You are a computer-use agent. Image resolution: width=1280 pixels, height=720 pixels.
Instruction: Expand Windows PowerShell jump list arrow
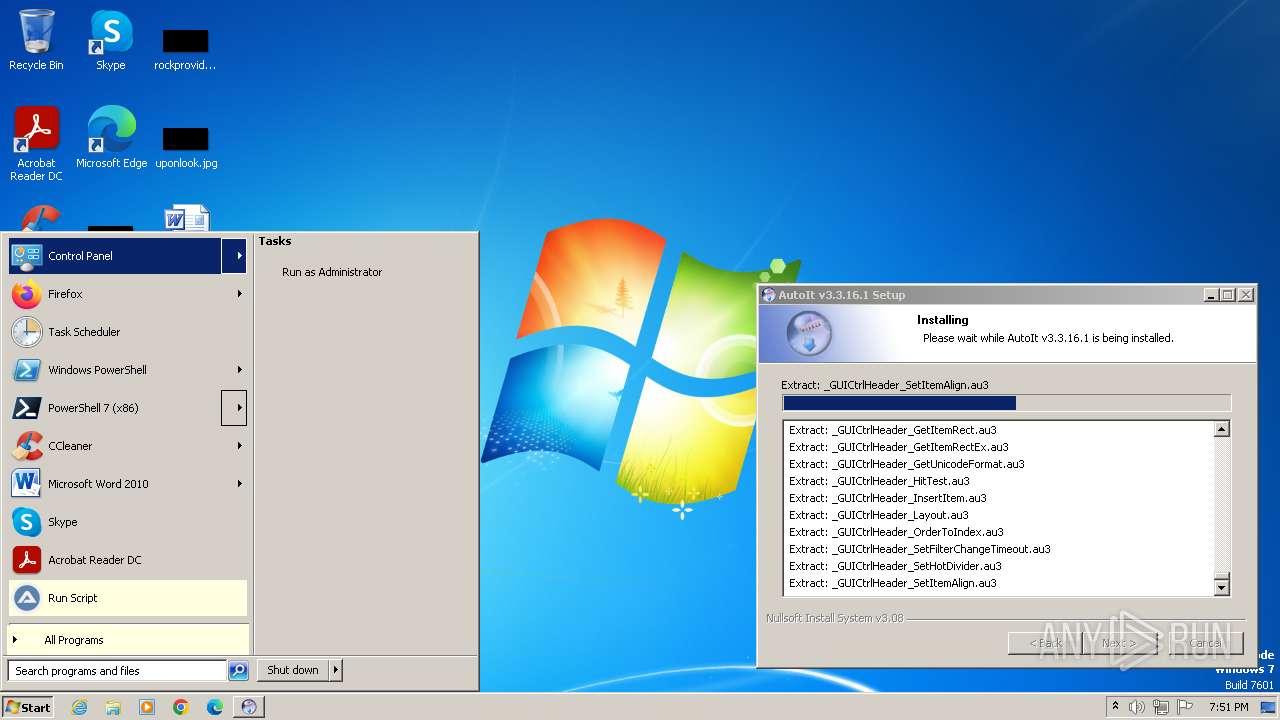point(239,370)
